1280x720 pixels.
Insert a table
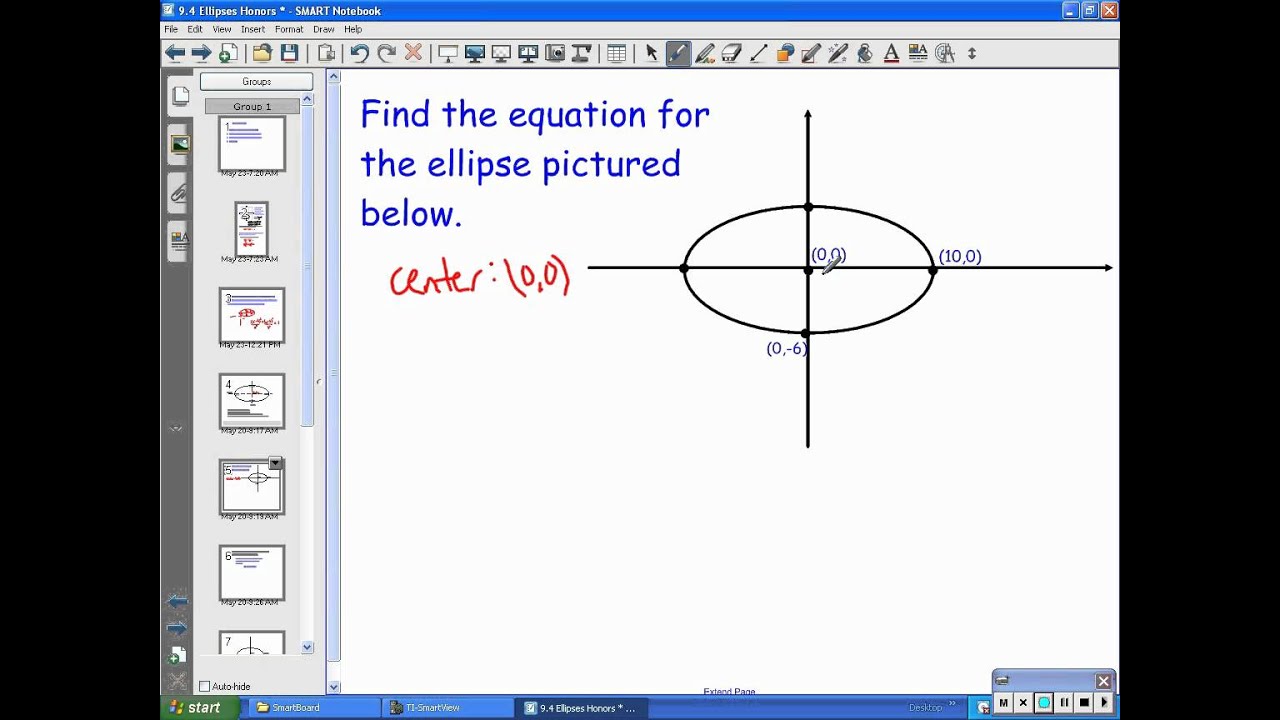(616, 53)
